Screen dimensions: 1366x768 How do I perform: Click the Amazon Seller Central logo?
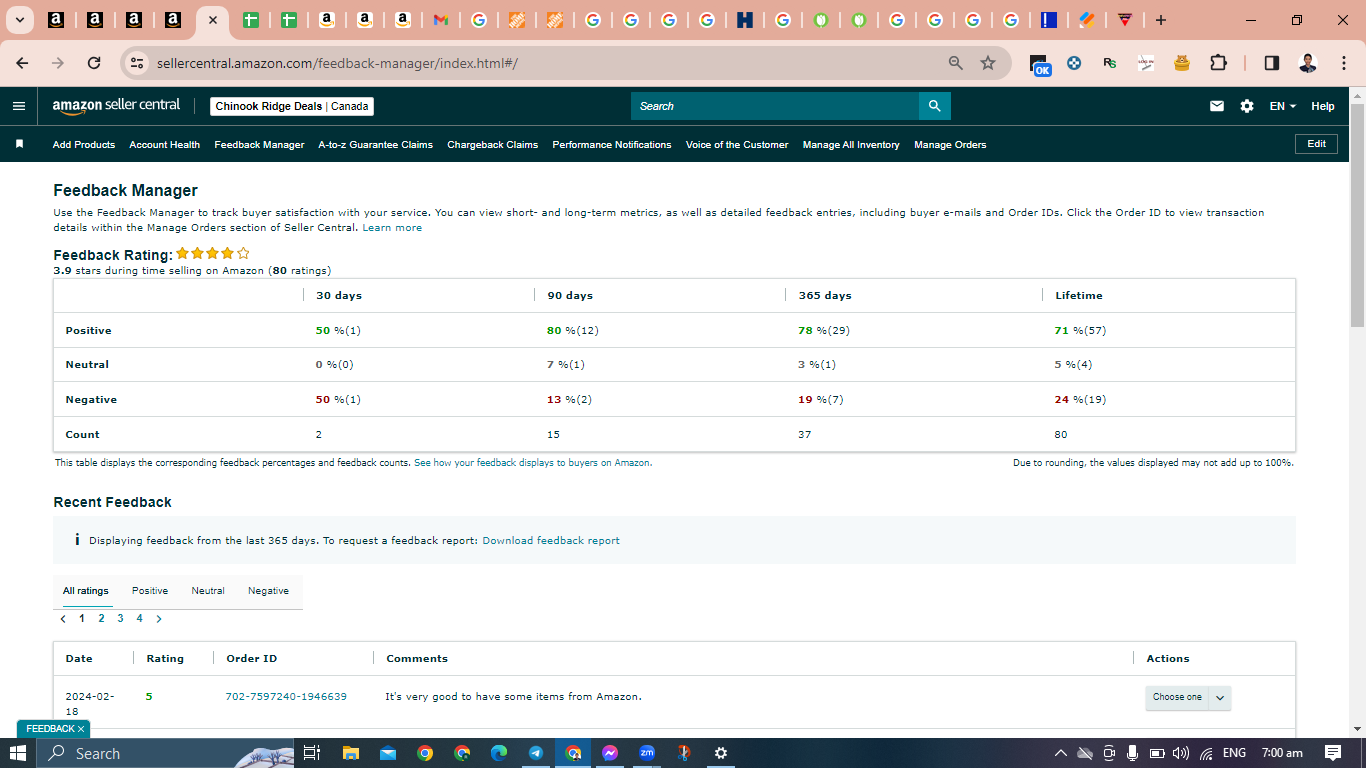[116, 105]
